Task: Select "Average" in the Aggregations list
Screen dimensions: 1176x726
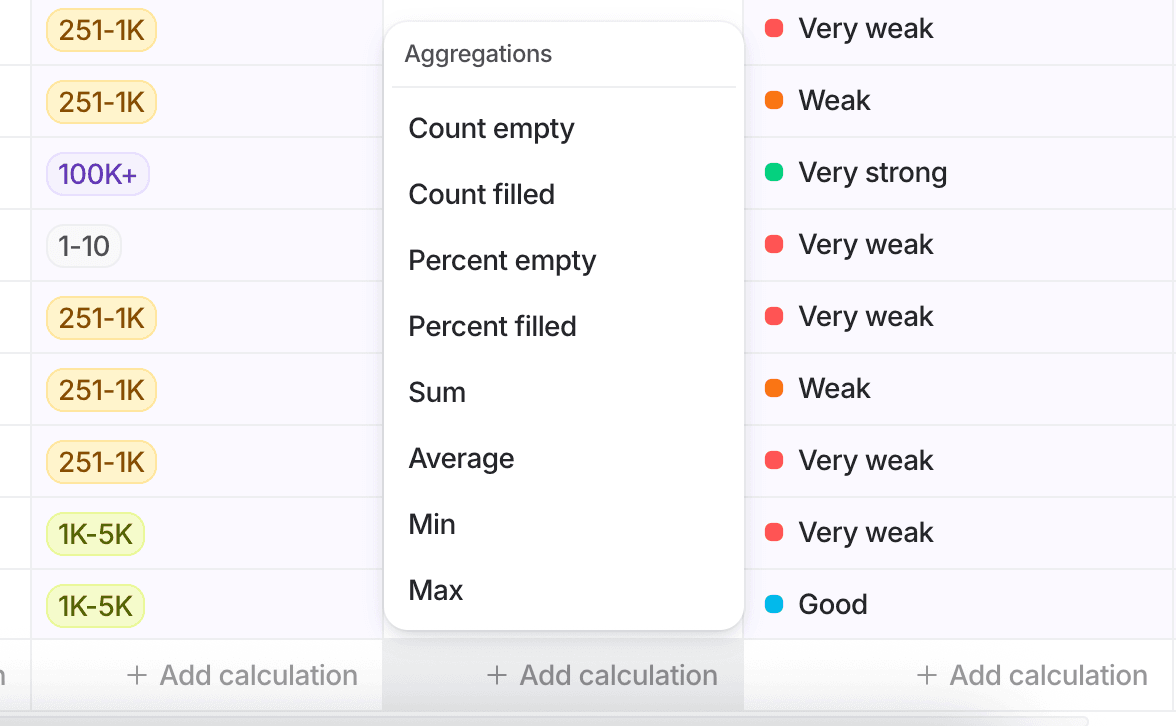Action: pos(461,458)
